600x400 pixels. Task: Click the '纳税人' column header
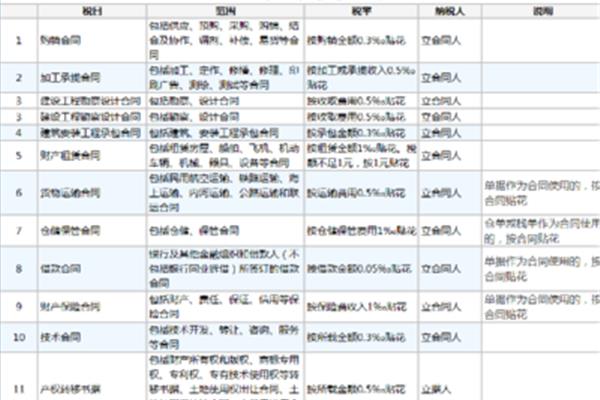450,11
